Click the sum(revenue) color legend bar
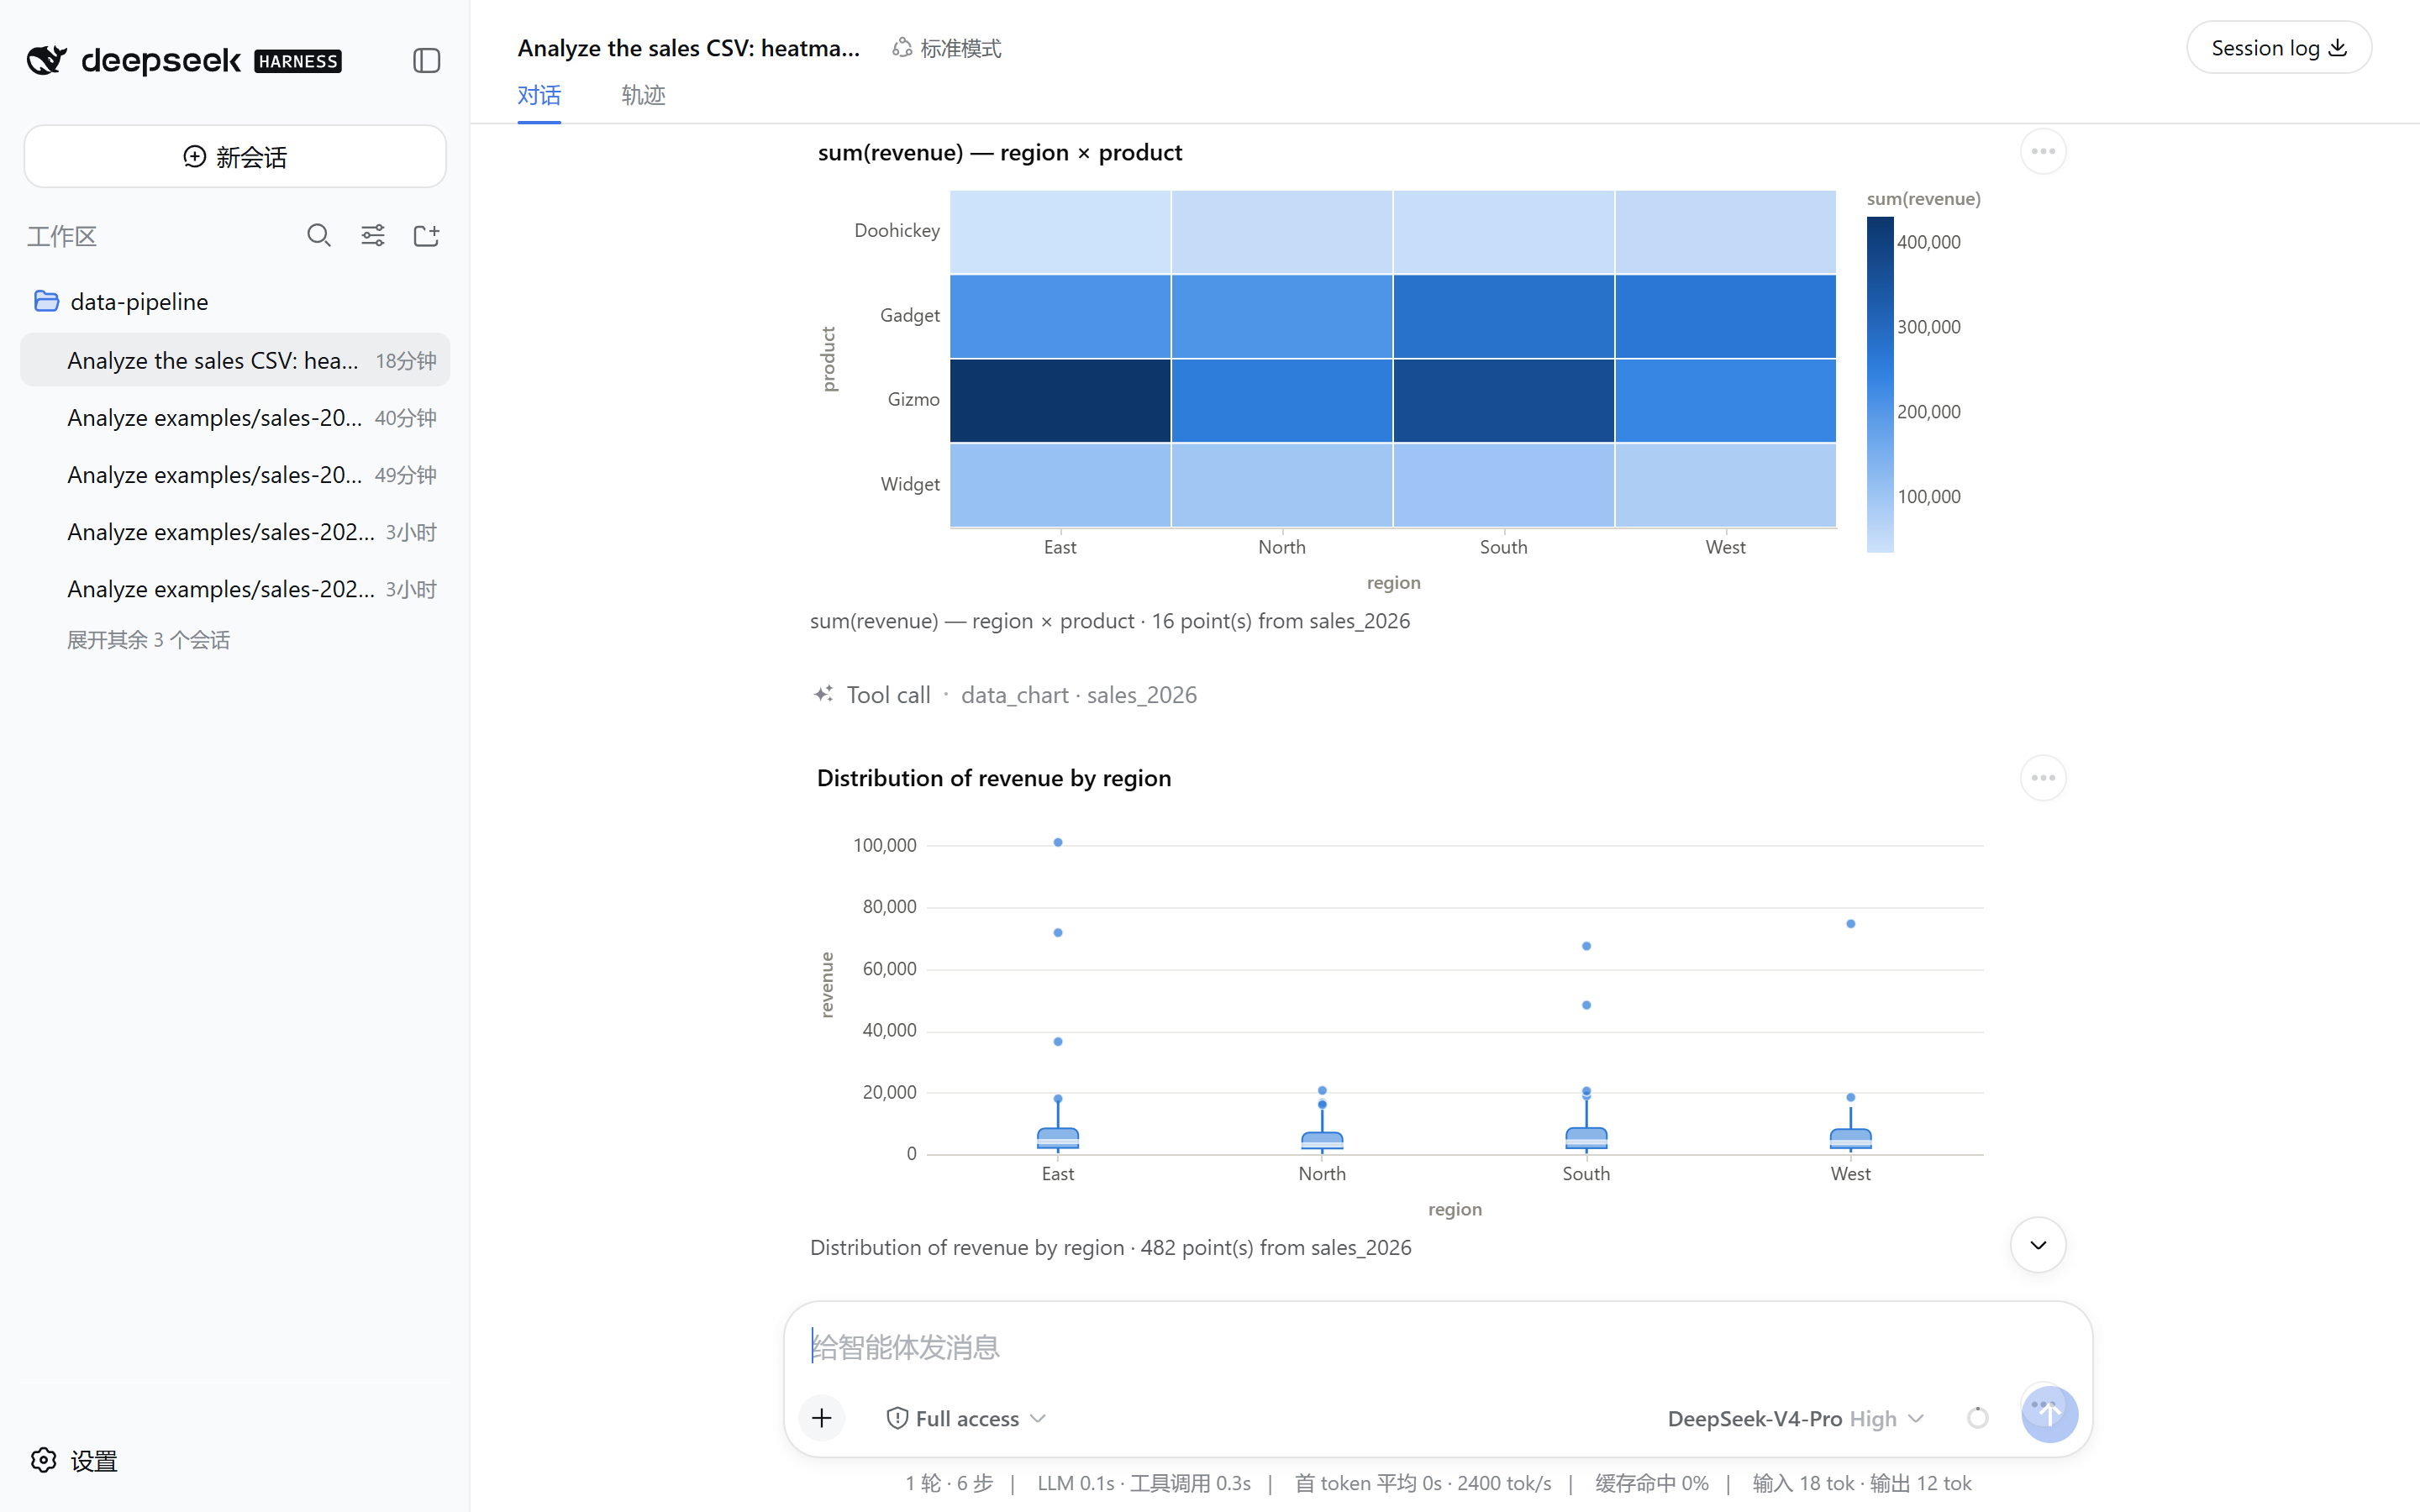Screen dimensions: 2420x1512 [1880, 385]
